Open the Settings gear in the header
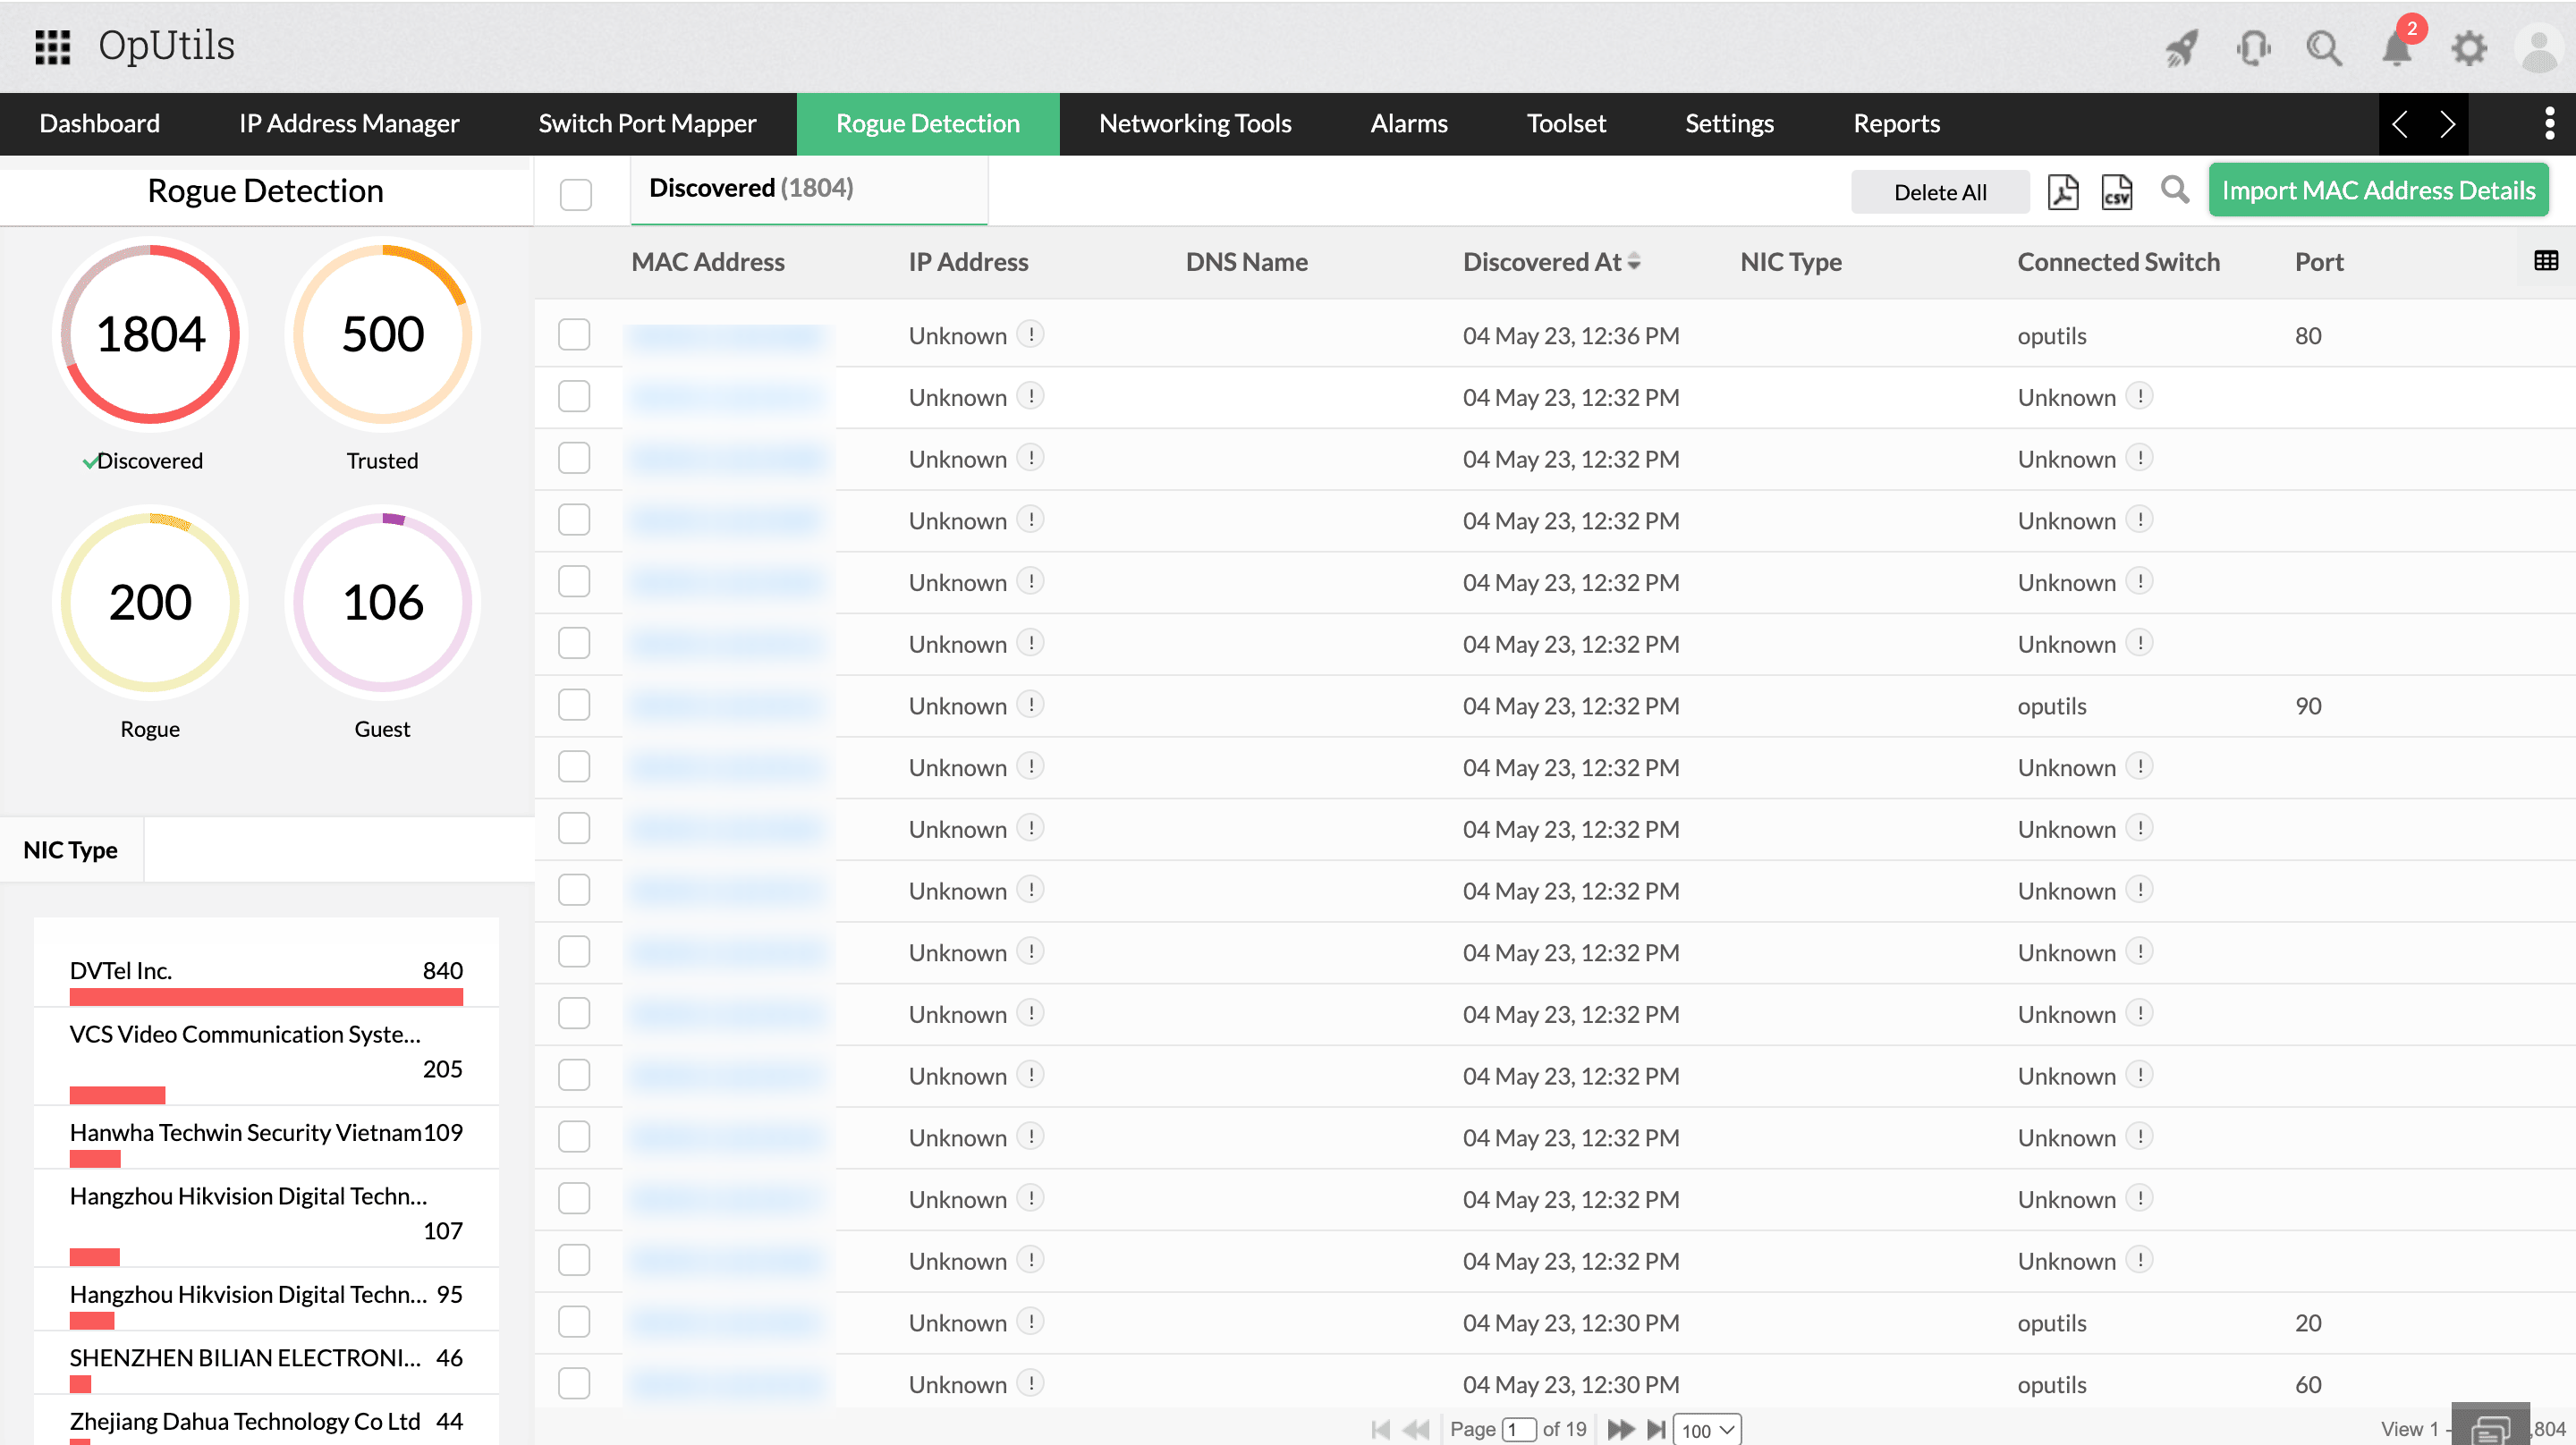2576x1445 pixels. (x=2468, y=47)
